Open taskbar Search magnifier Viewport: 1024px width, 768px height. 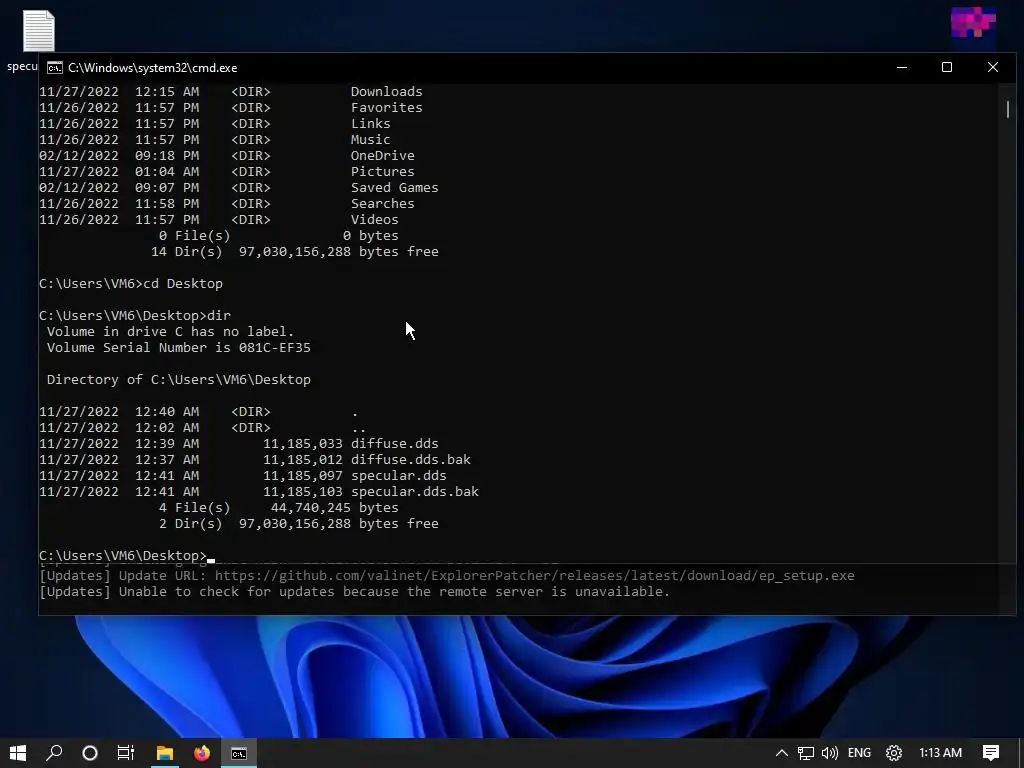[x=54, y=753]
